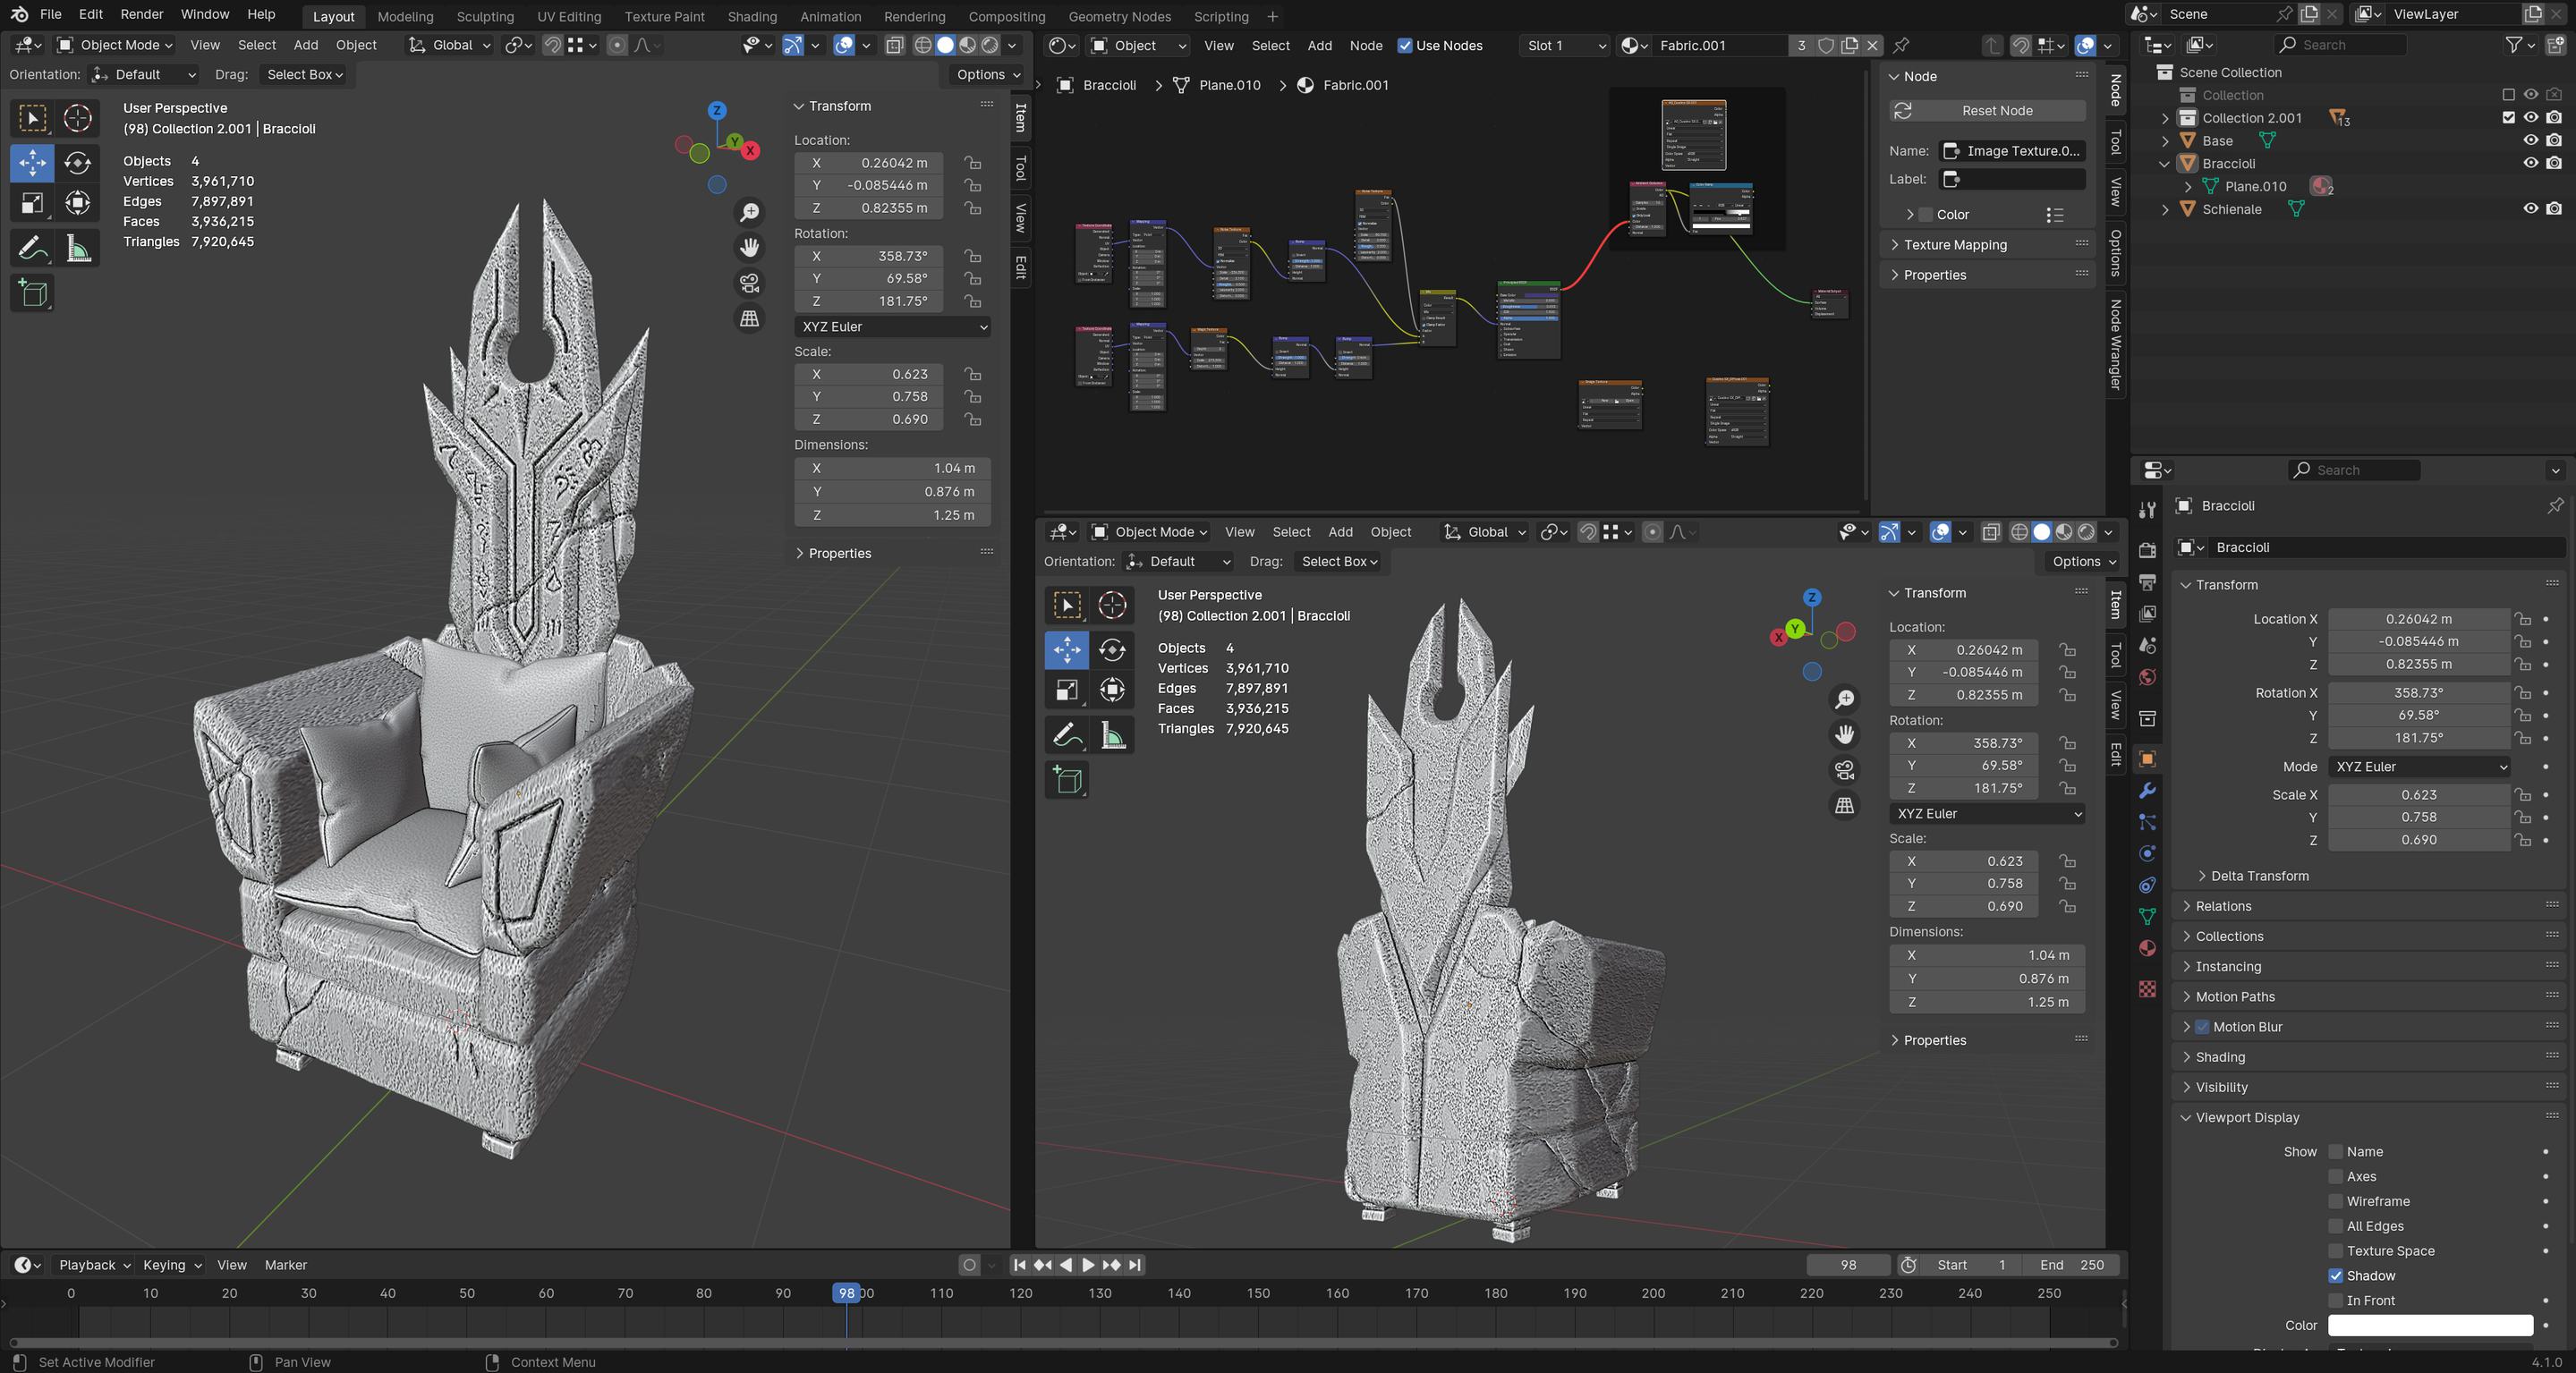Enable In Front viewport display checkbox
2576x1373 pixels.
pyautogui.click(x=2336, y=1301)
